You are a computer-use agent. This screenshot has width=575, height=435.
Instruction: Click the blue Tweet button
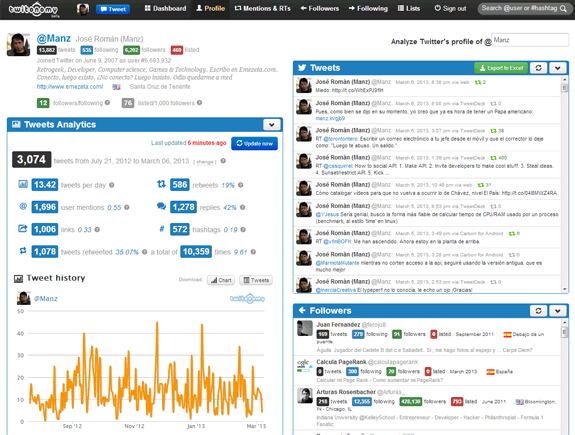click(x=113, y=9)
